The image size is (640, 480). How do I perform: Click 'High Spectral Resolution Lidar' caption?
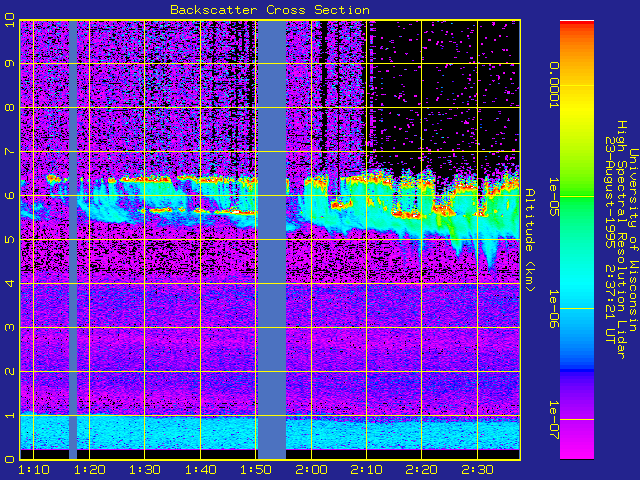pyautogui.click(x=622, y=240)
